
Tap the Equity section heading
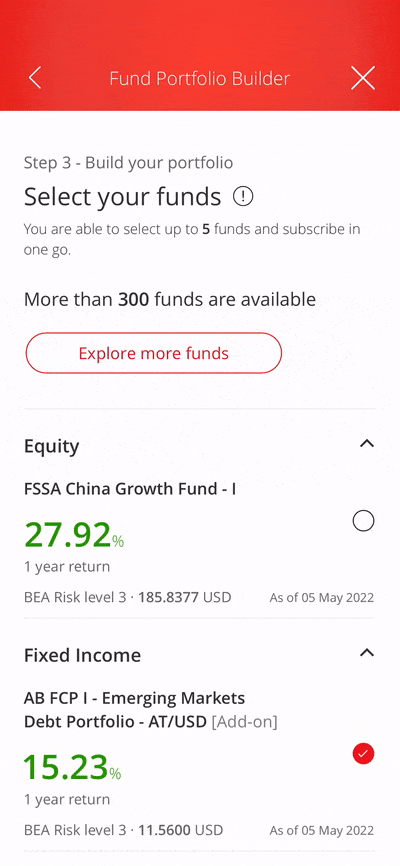pyautogui.click(x=51, y=446)
